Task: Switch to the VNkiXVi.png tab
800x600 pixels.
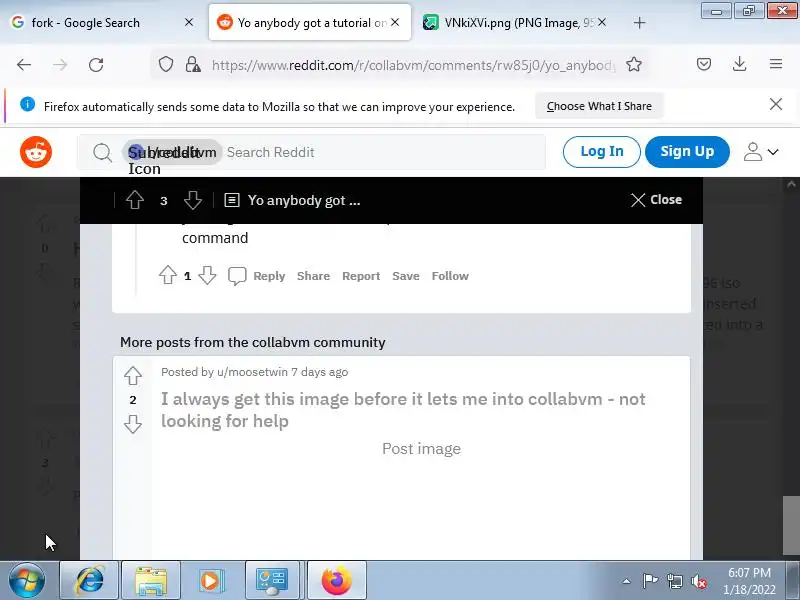Action: click(x=512, y=22)
